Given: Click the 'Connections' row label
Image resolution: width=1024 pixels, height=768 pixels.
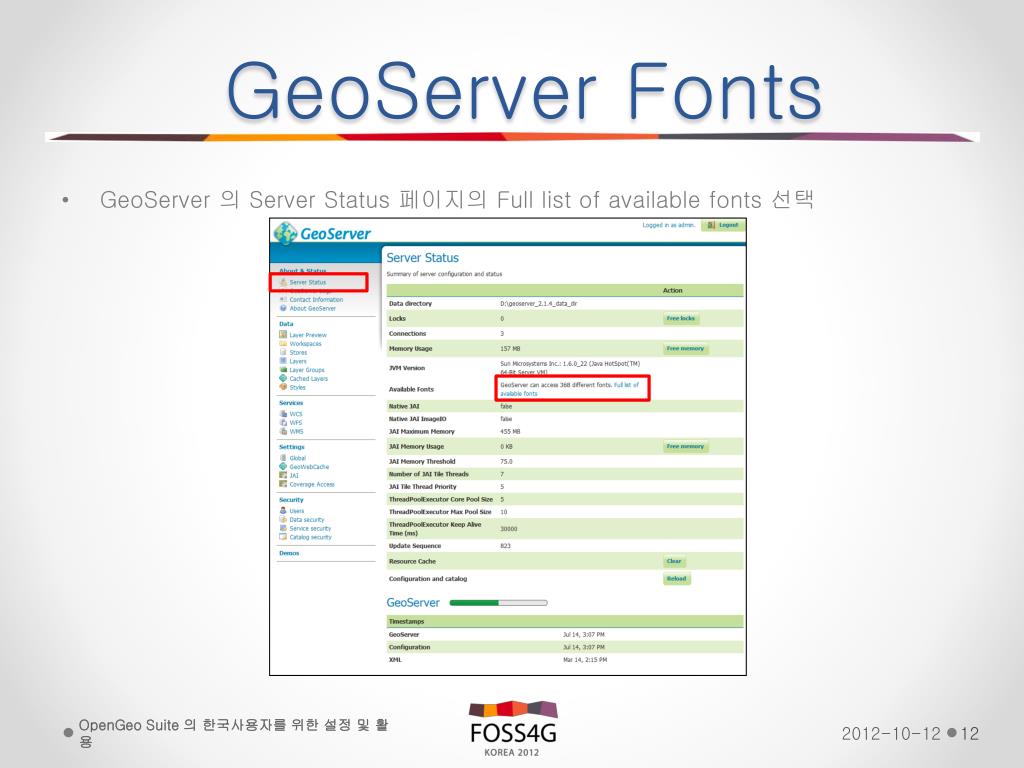Looking at the screenshot, I should tap(408, 334).
